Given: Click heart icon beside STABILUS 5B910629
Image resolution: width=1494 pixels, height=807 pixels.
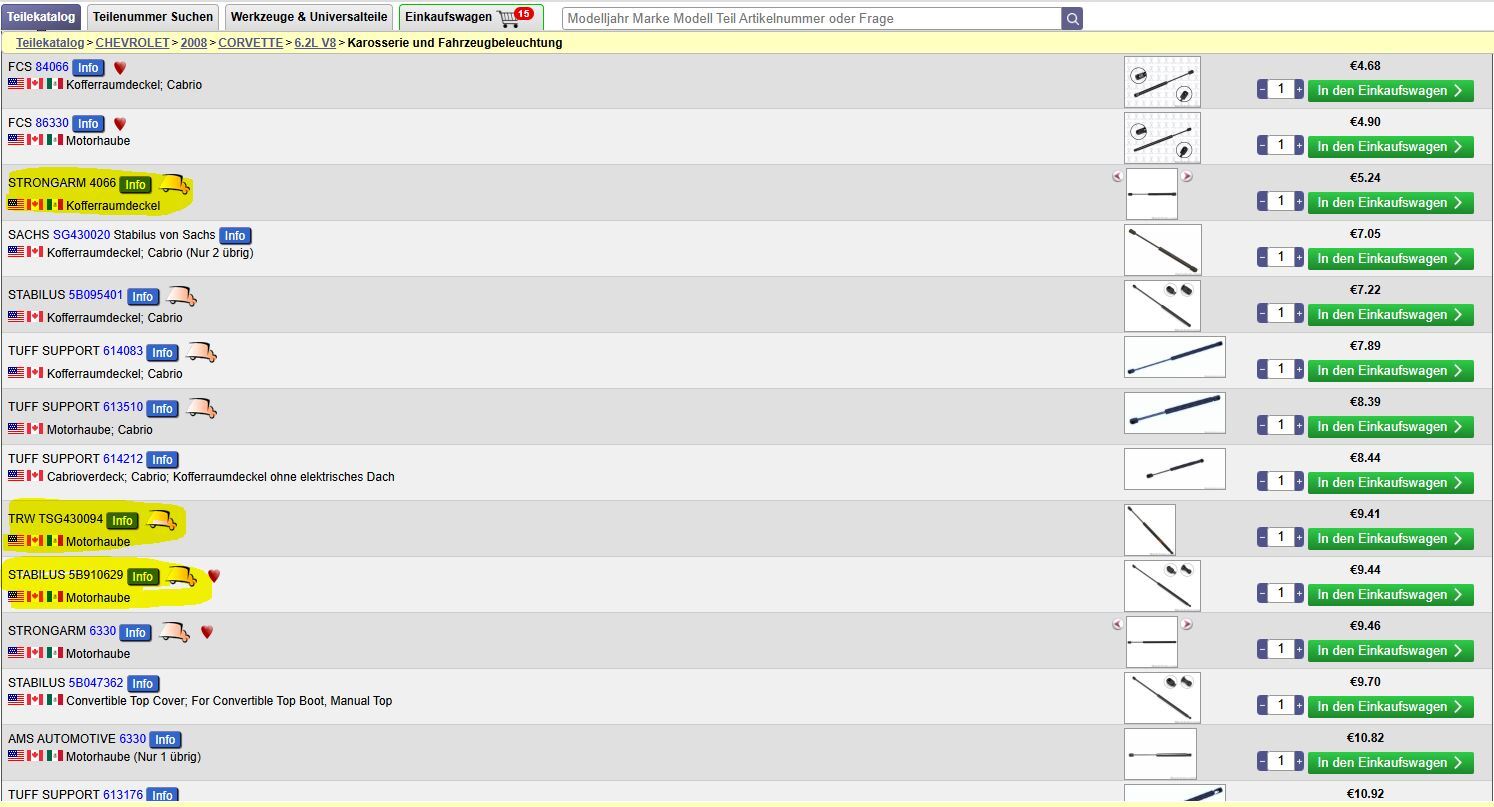Looking at the screenshot, I should tap(213, 576).
